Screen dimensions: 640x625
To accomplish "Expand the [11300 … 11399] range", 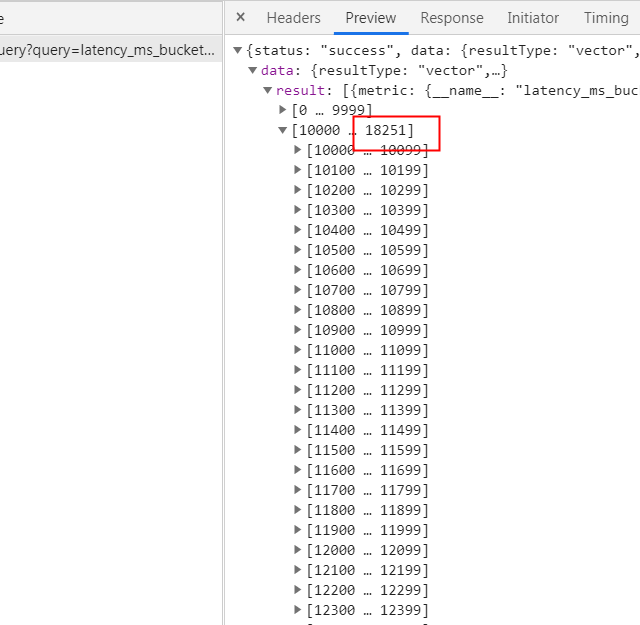I will coord(298,410).
